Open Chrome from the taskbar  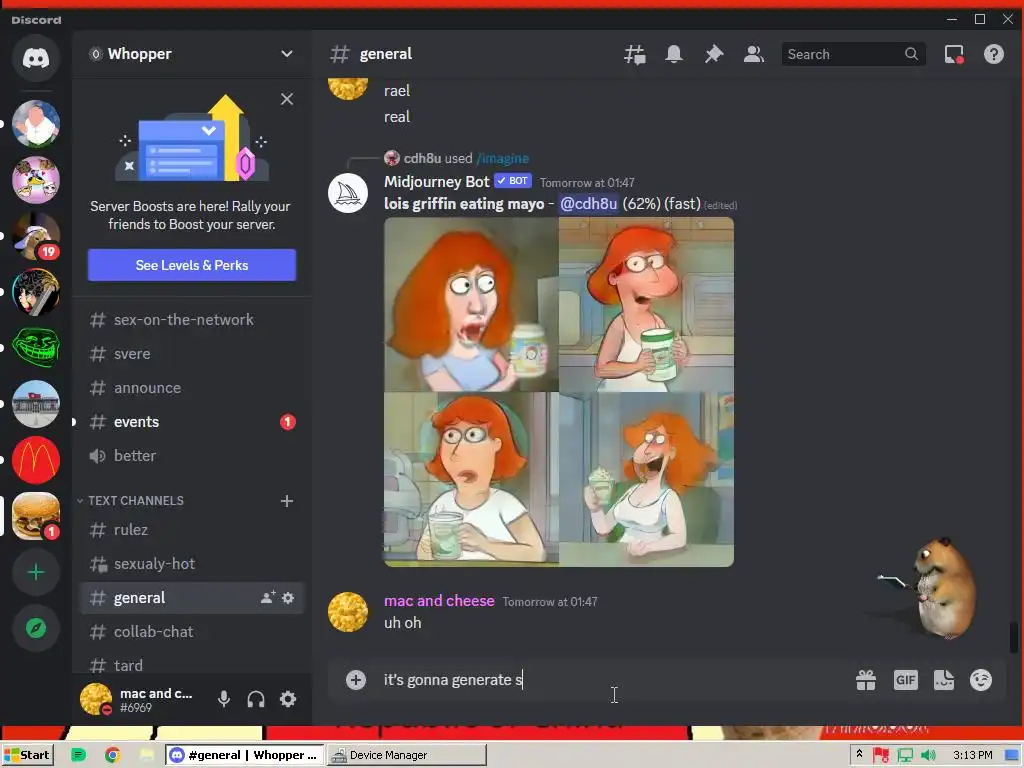[112, 755]
